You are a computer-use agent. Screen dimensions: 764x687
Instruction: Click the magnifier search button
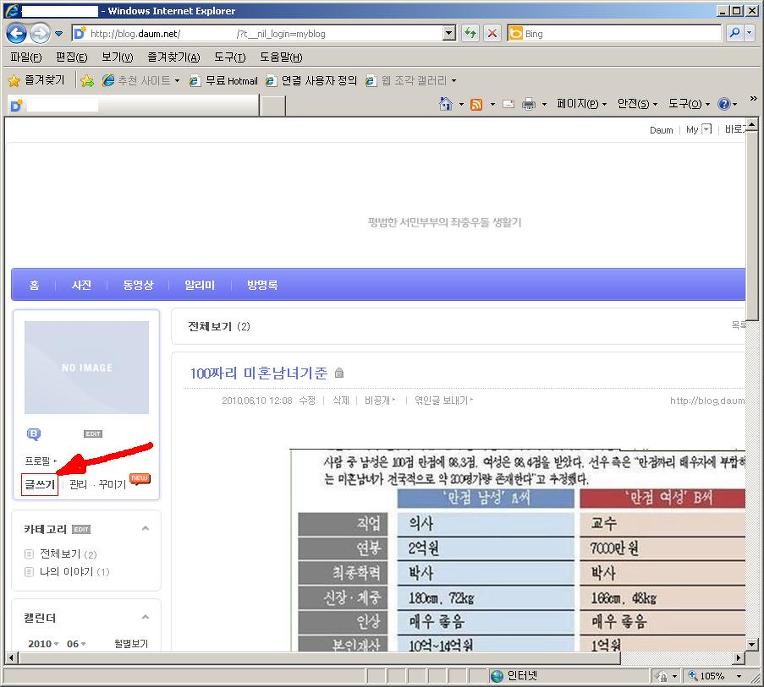pos(734,33)
